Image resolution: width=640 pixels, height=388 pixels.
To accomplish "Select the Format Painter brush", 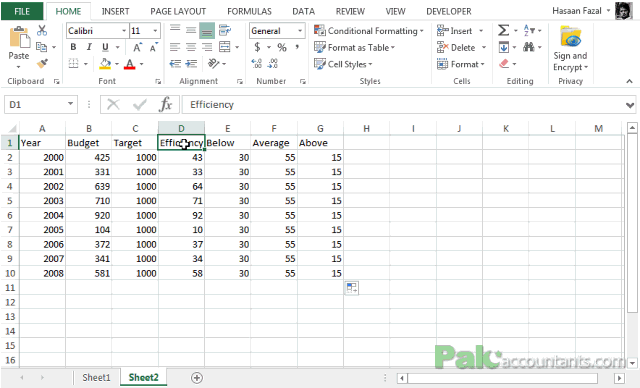I will click(42, 63).
